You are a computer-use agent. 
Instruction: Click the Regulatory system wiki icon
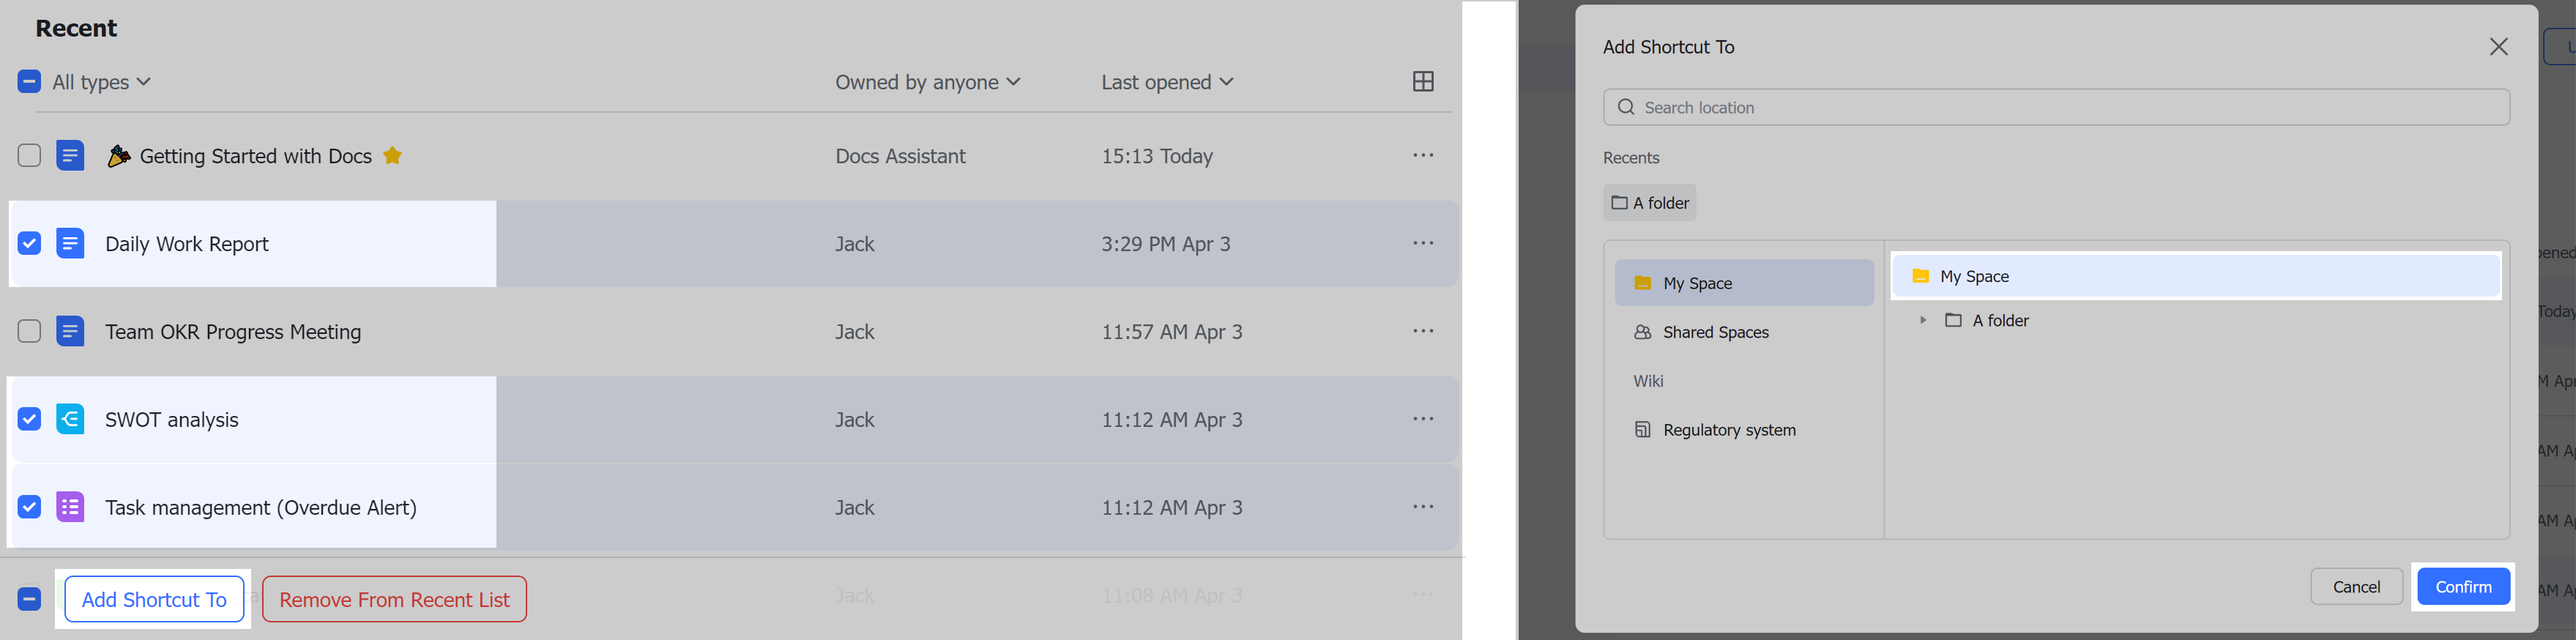coord(1643,429)
